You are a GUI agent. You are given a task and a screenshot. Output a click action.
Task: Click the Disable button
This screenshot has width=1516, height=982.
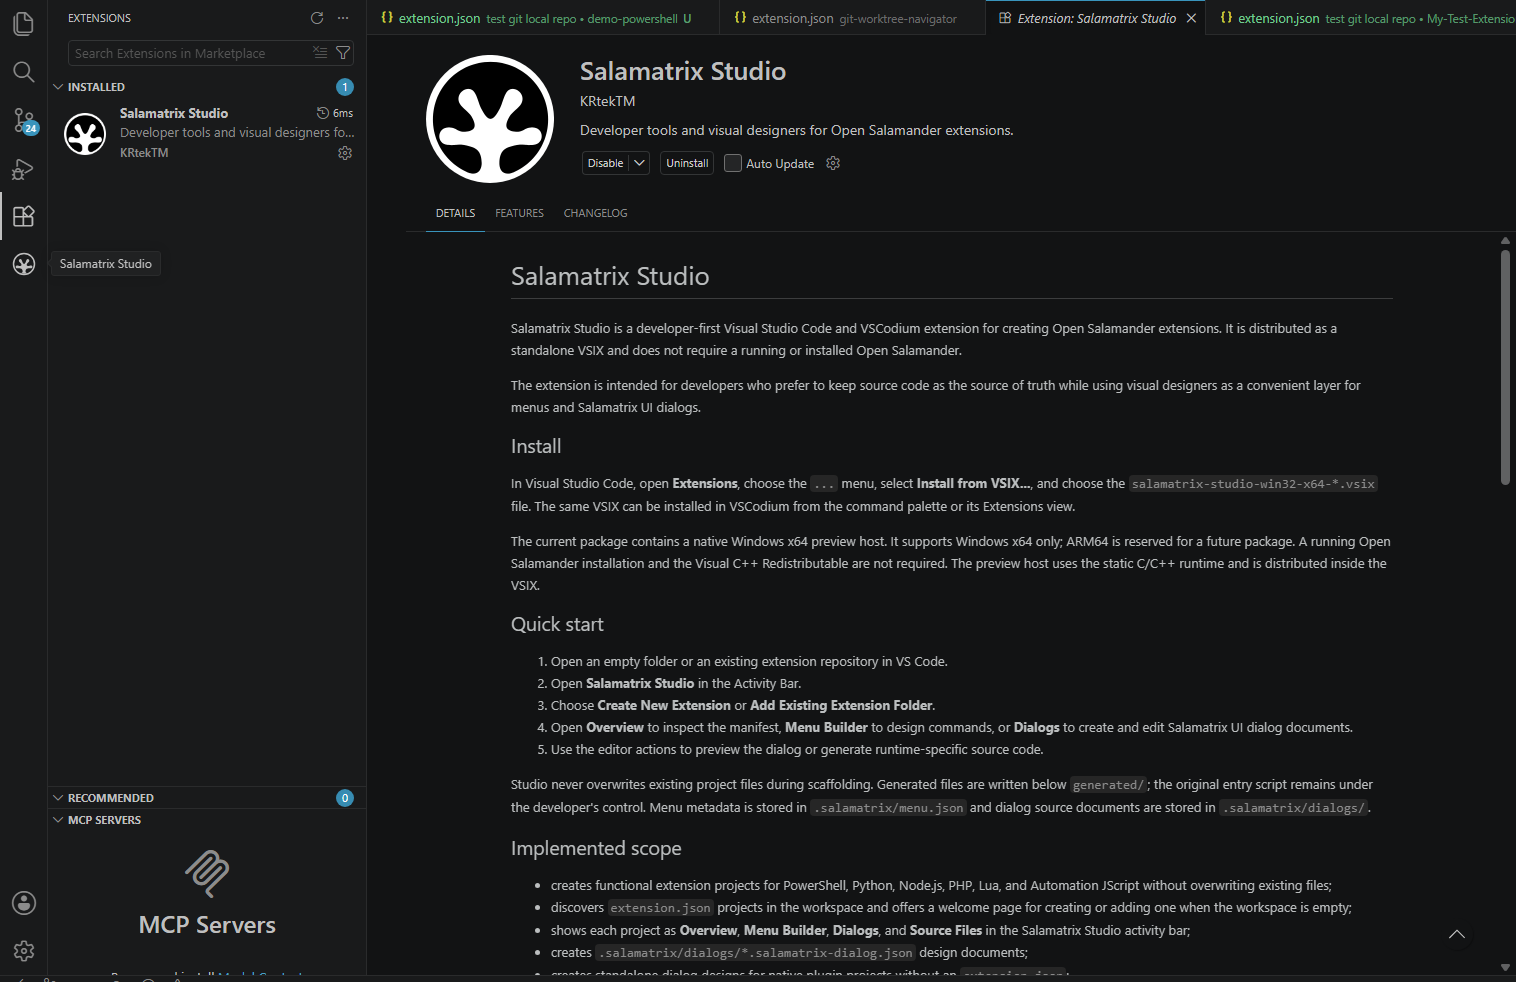(x=606, y=163)
